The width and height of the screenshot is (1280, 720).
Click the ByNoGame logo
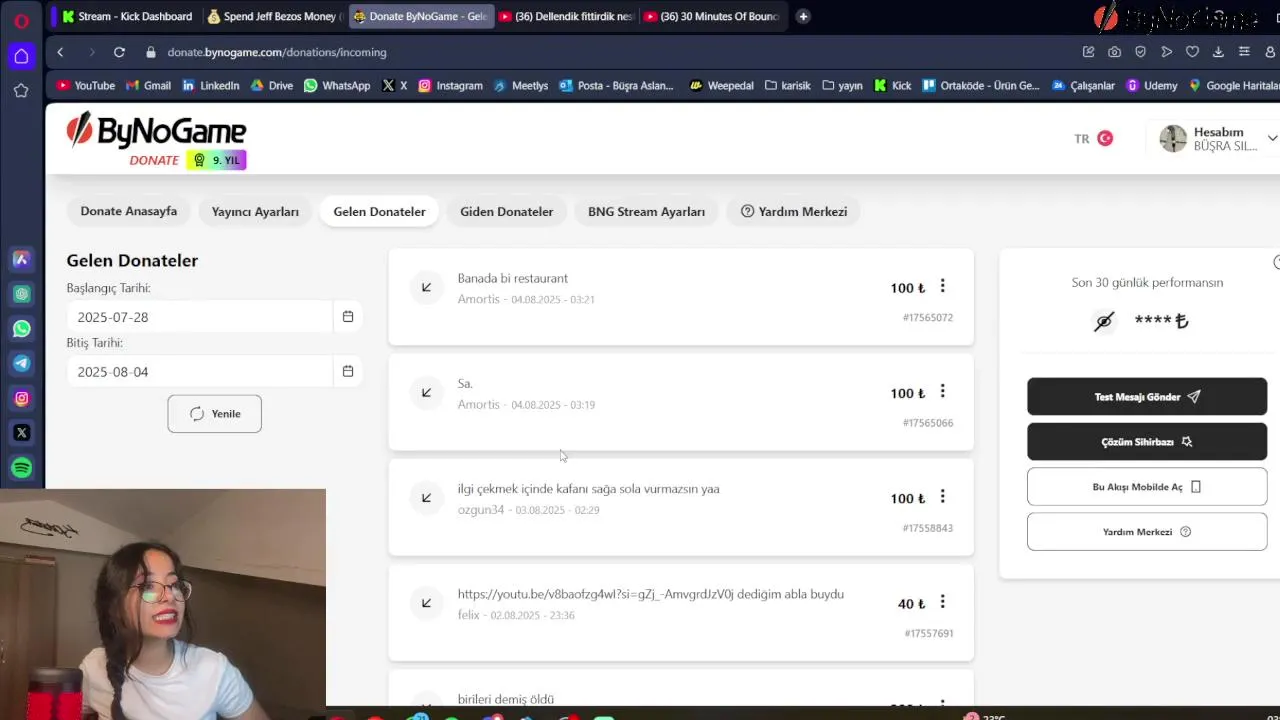(x=156, y=131)
